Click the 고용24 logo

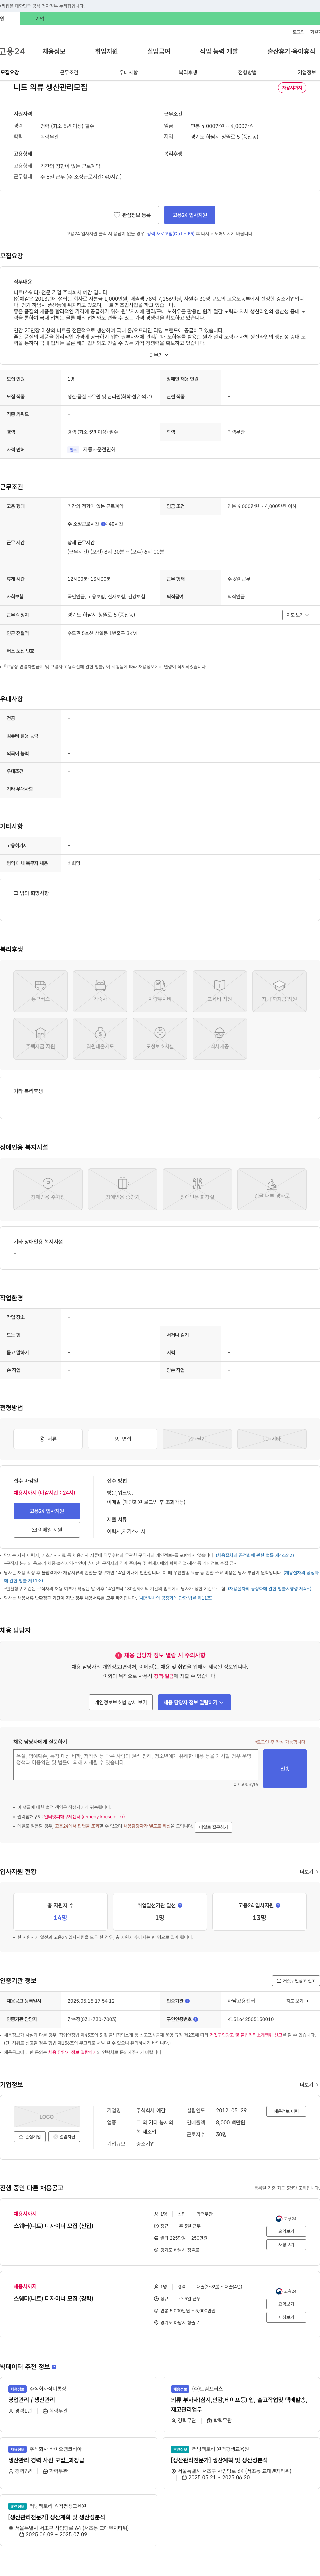[x=12, y=51]
